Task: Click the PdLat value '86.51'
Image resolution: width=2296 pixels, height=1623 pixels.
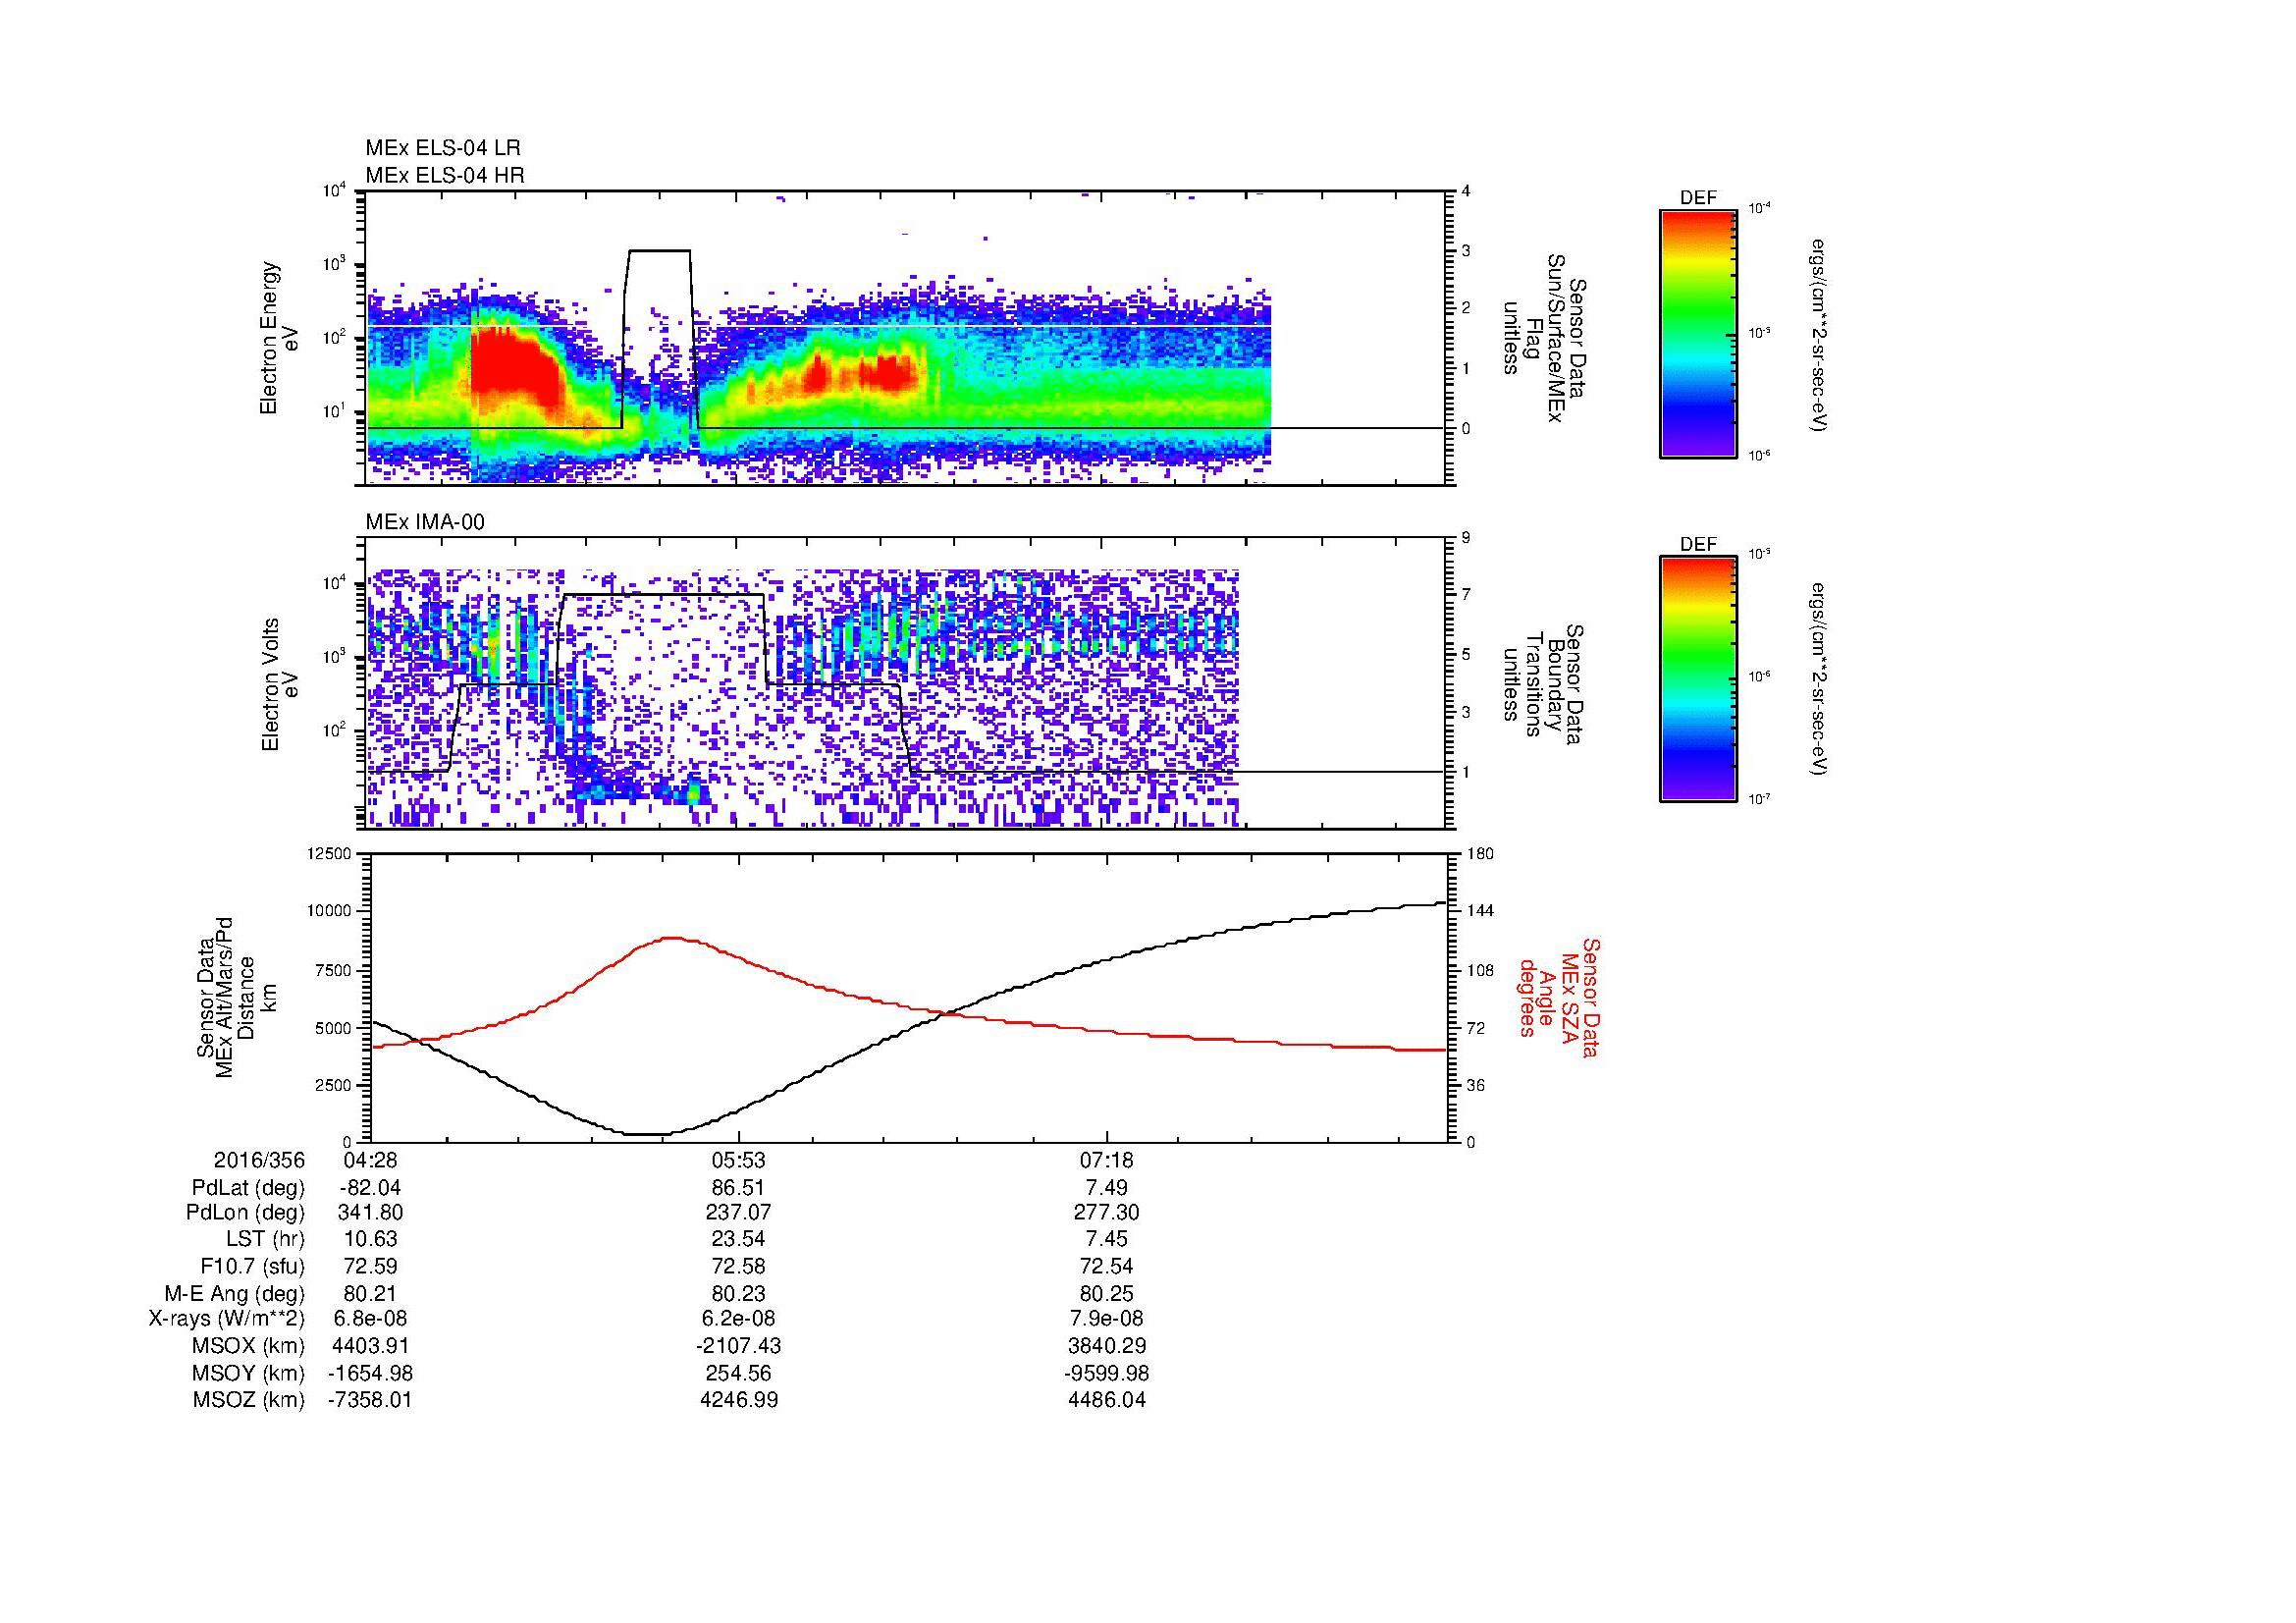Action: tap(738, 1188)
